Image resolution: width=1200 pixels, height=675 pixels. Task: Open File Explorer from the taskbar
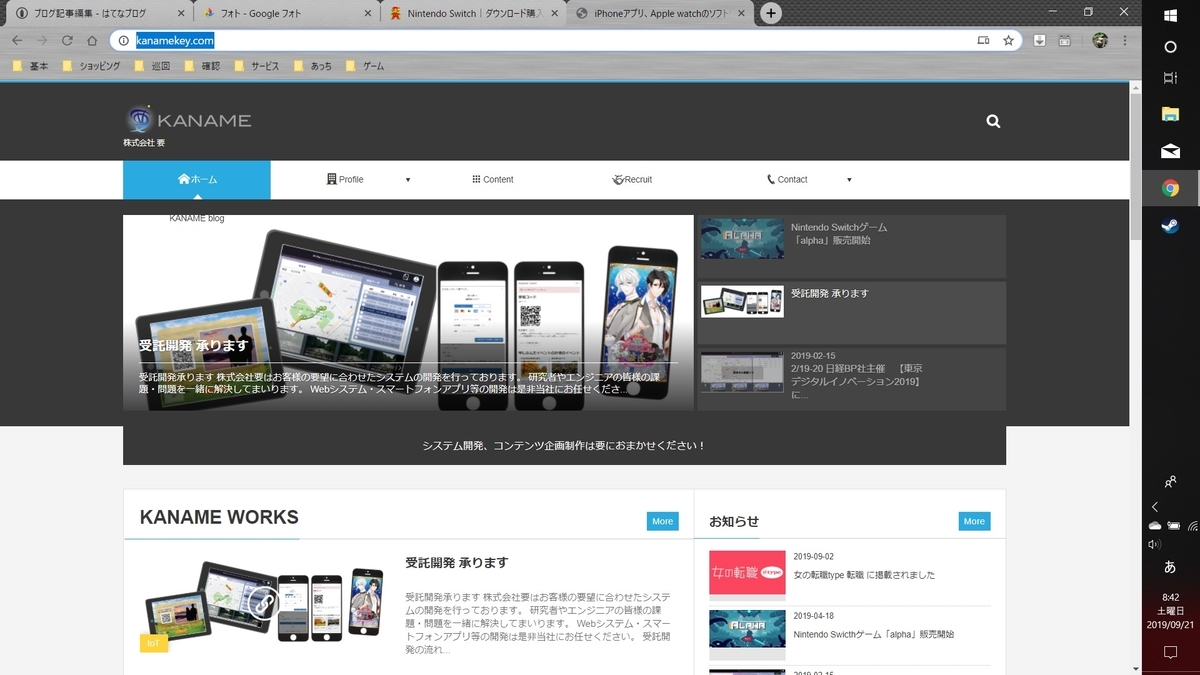[1170, 114]
